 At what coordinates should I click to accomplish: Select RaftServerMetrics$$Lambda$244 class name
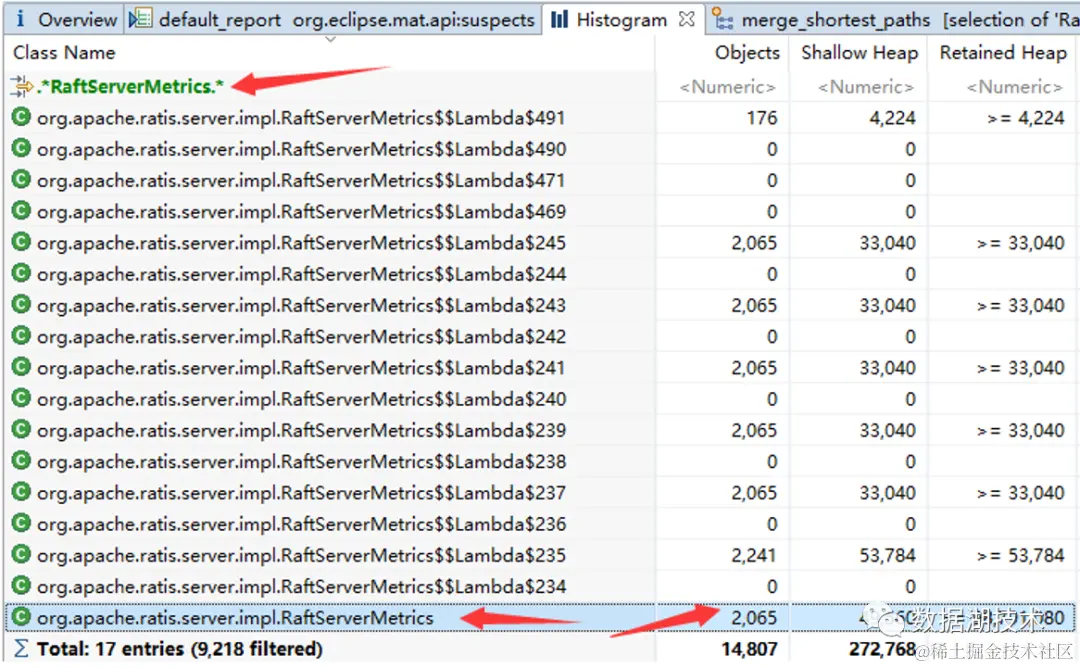(301, 275)
